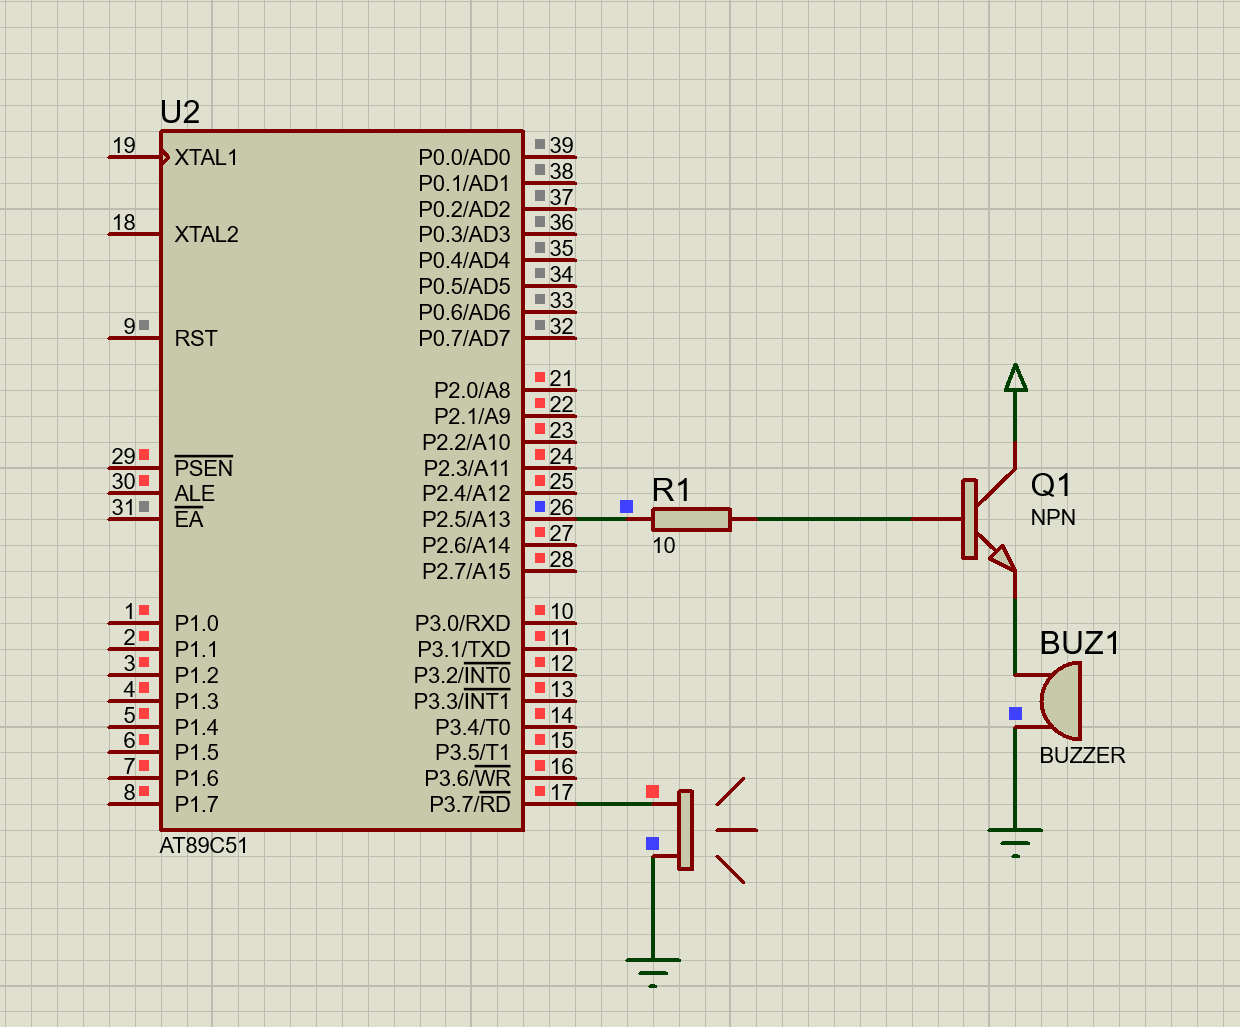Click the P1.0 pin label
Screen dimensions: 1240x1027
point(197,624)
